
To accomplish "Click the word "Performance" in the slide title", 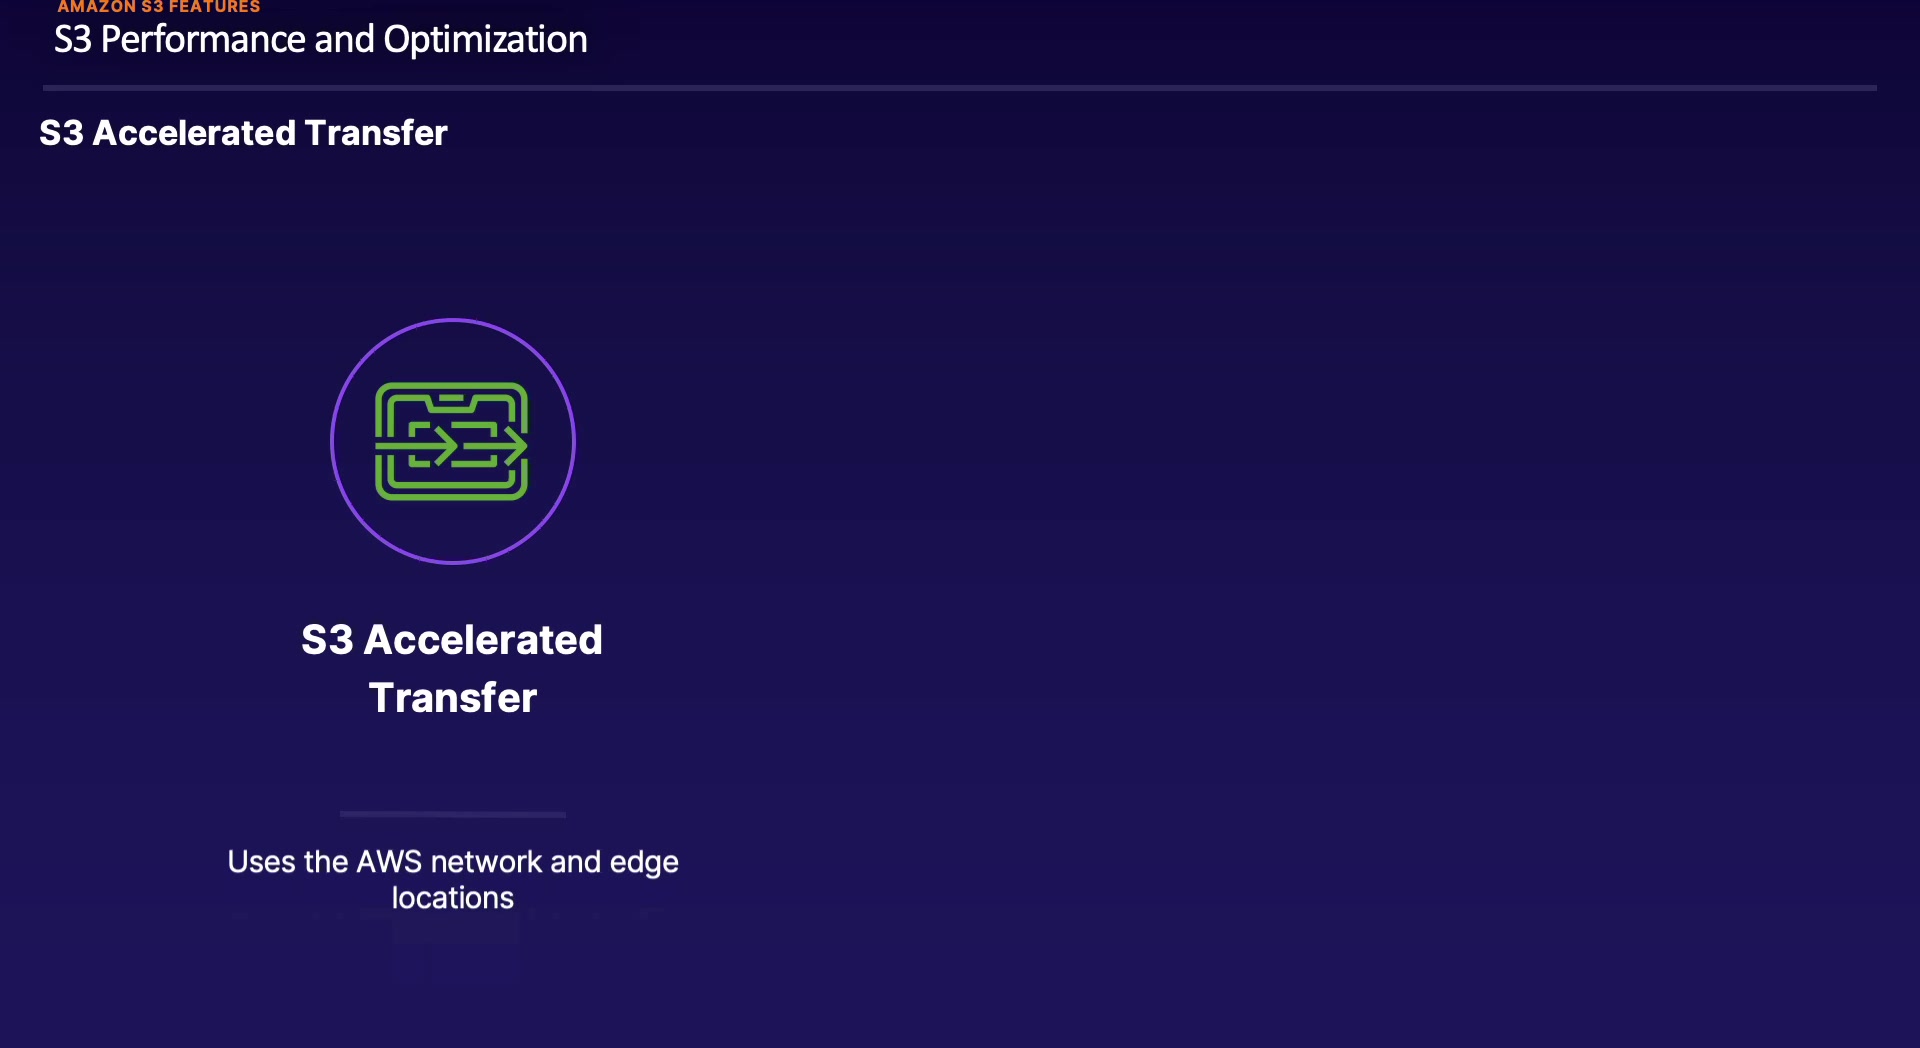I will 203,40.
